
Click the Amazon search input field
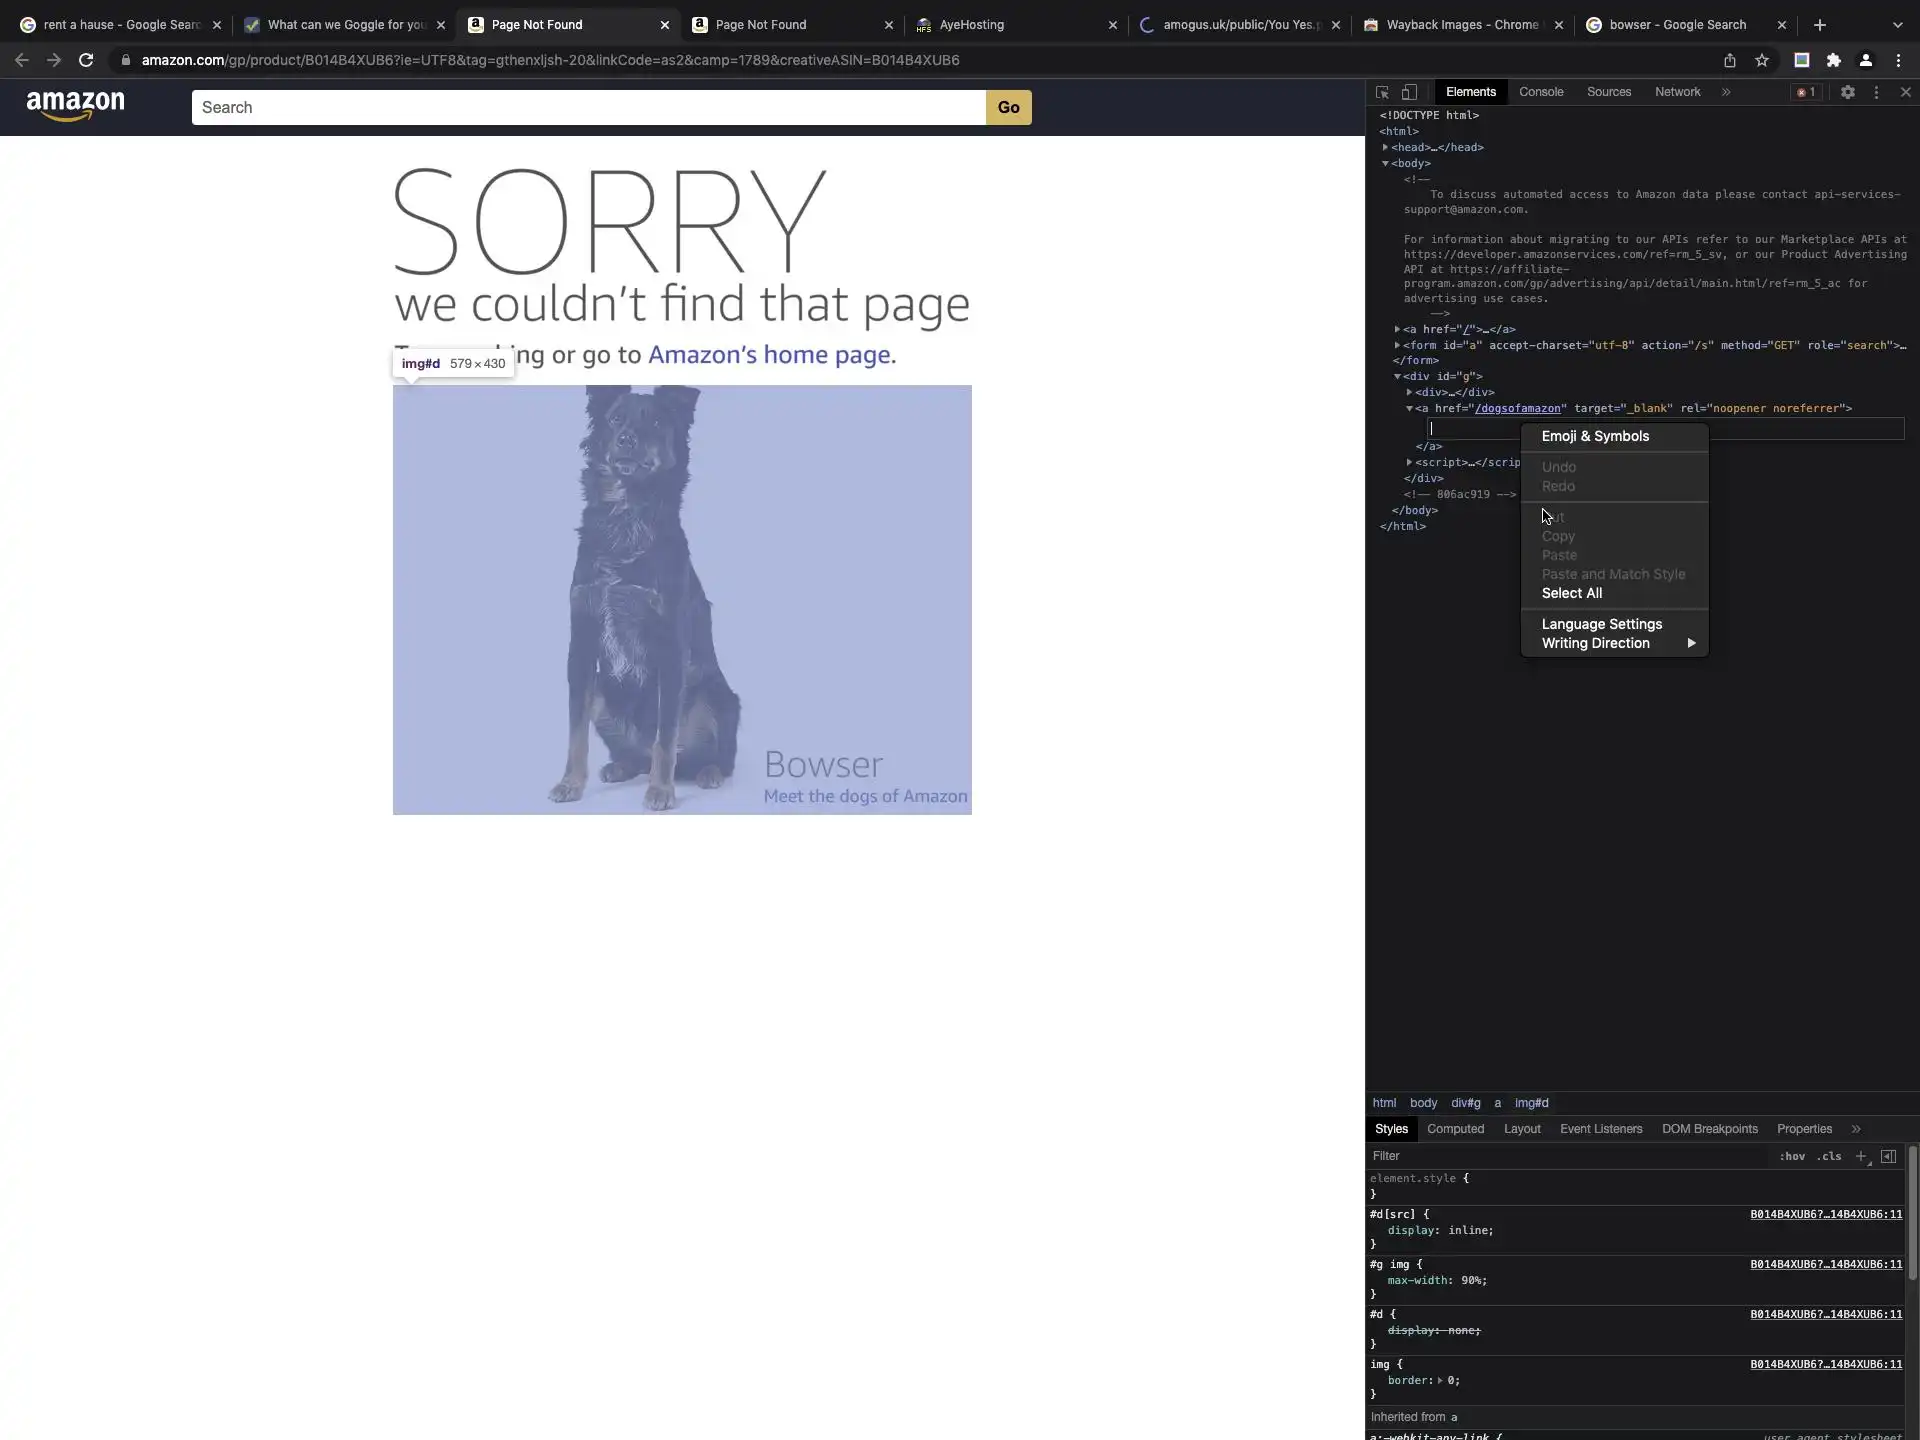click(588, 108)
